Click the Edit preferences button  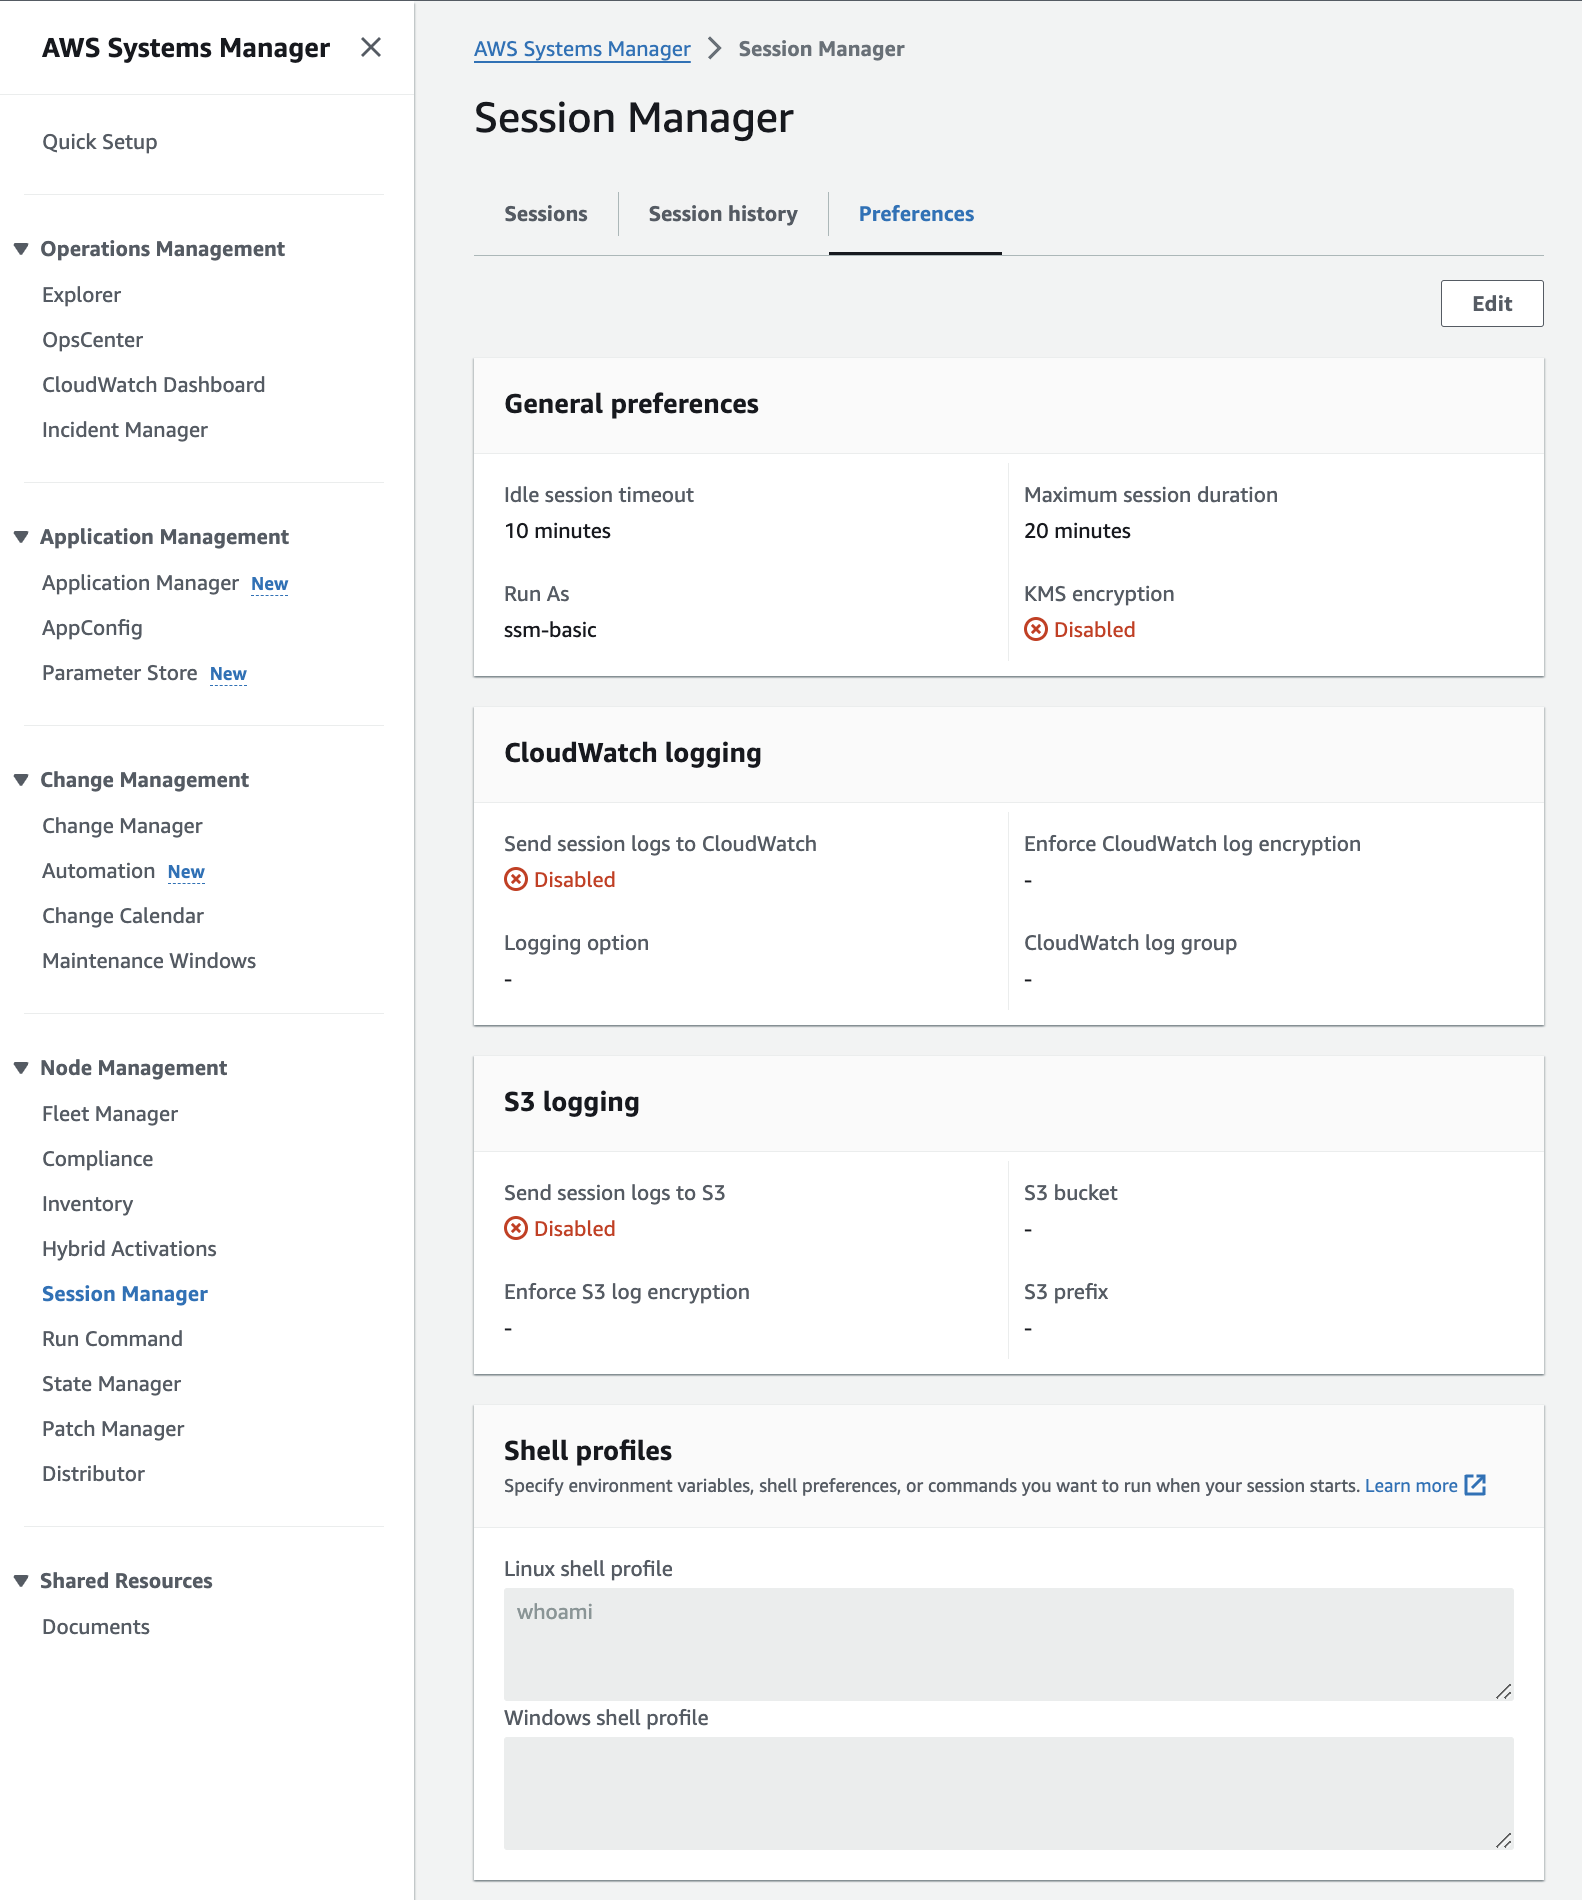point(1491,304)
